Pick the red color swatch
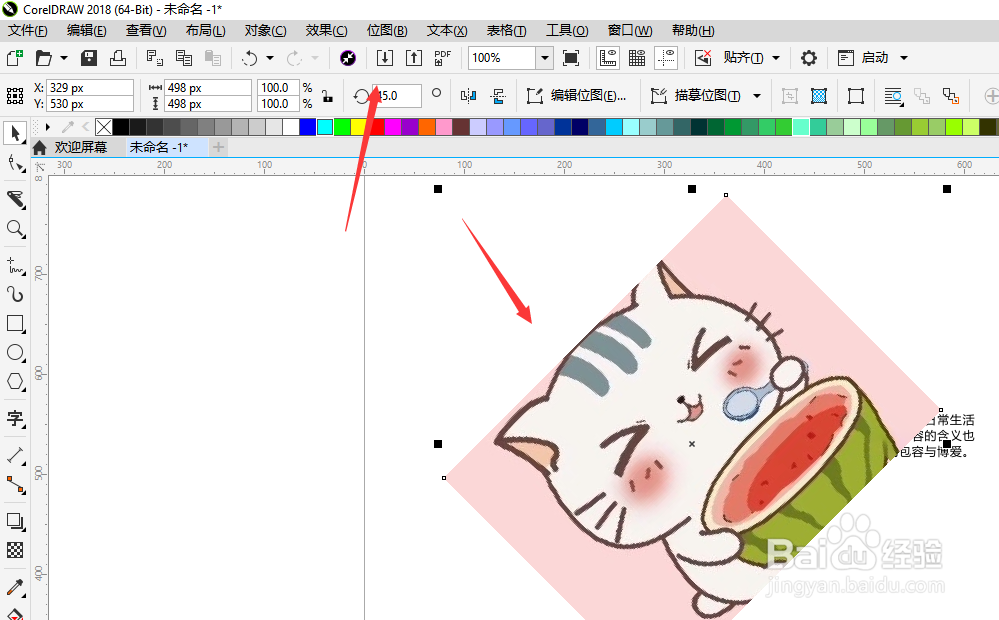 (x=376, y=127)
